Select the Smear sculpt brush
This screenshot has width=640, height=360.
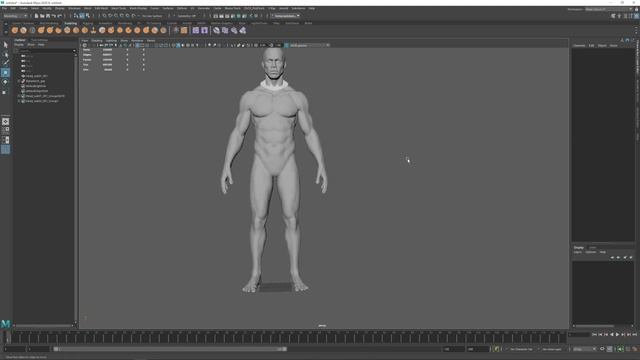click(137, 30)
